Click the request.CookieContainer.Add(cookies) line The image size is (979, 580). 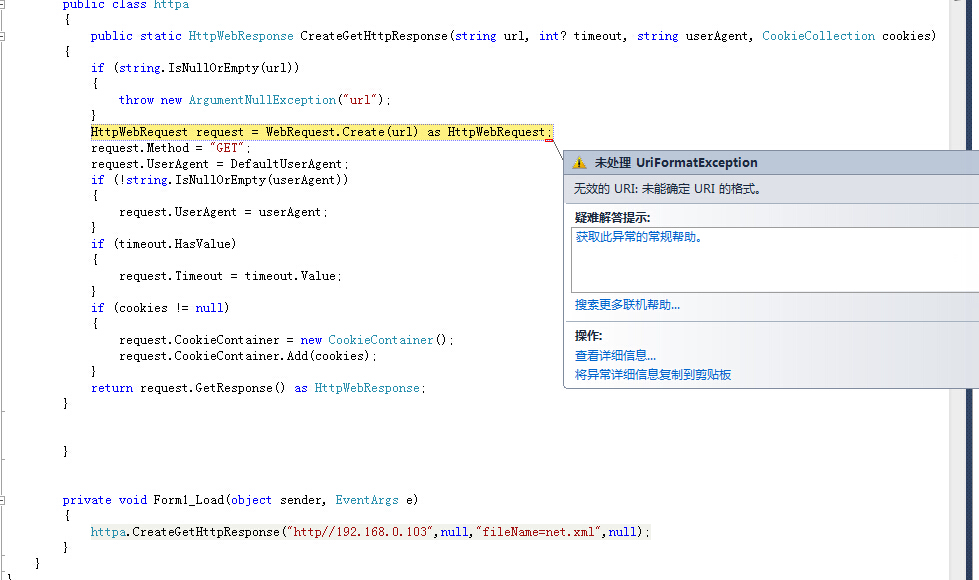pos(248,356)
